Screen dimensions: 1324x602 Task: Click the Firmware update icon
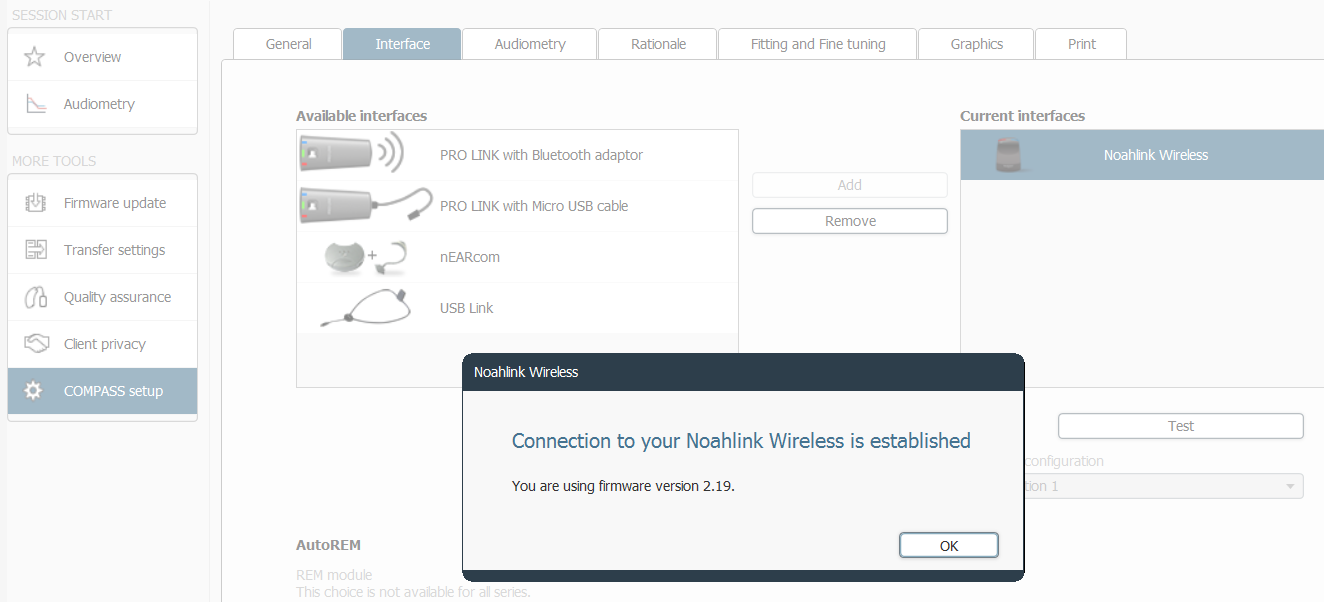(35, 203)
